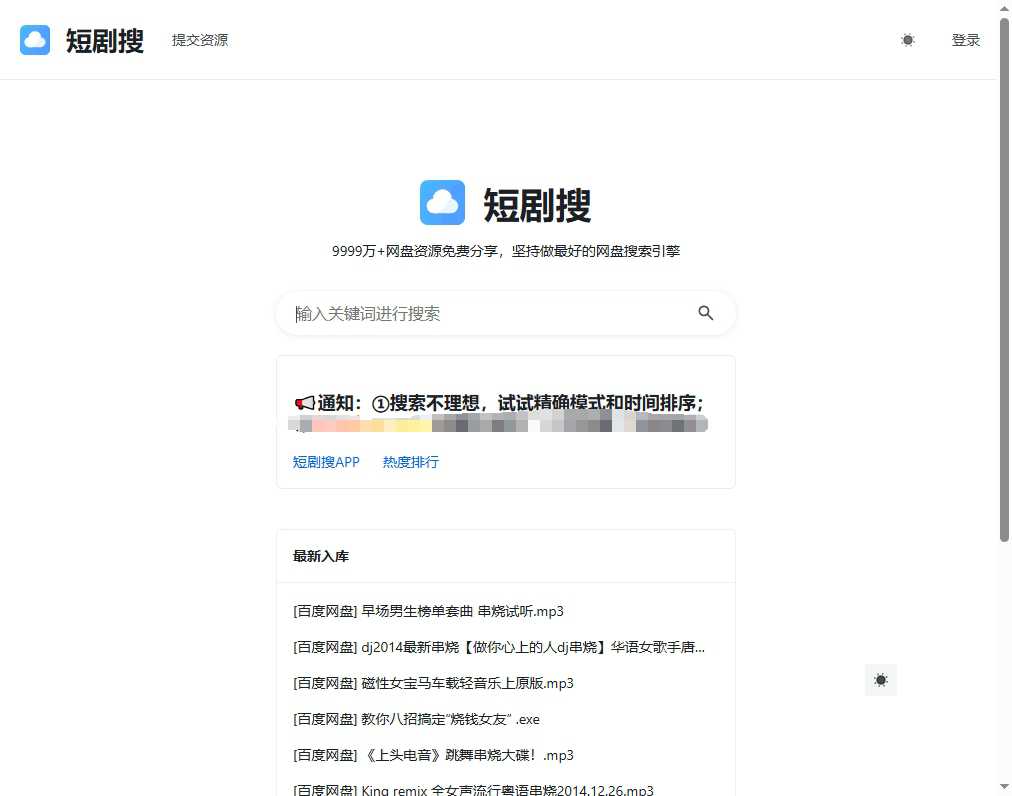Click inside the keyword search input field
This screenshot has height=796, width=1012.
(x=450, y=313)
